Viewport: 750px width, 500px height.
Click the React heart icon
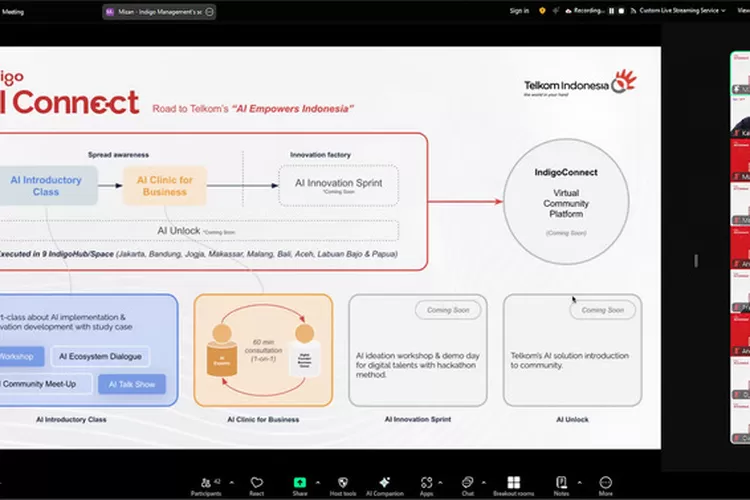pyautogui.click(x=257, y=484)
